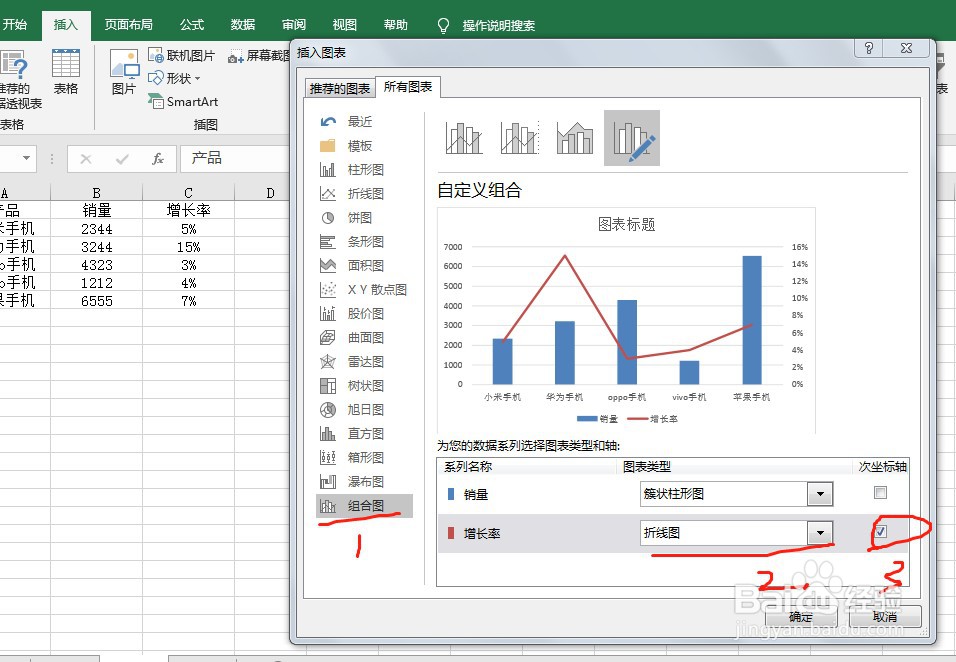956x662 pixels.
Task: Click the insert function fx icon
Action: coord(158,159)
